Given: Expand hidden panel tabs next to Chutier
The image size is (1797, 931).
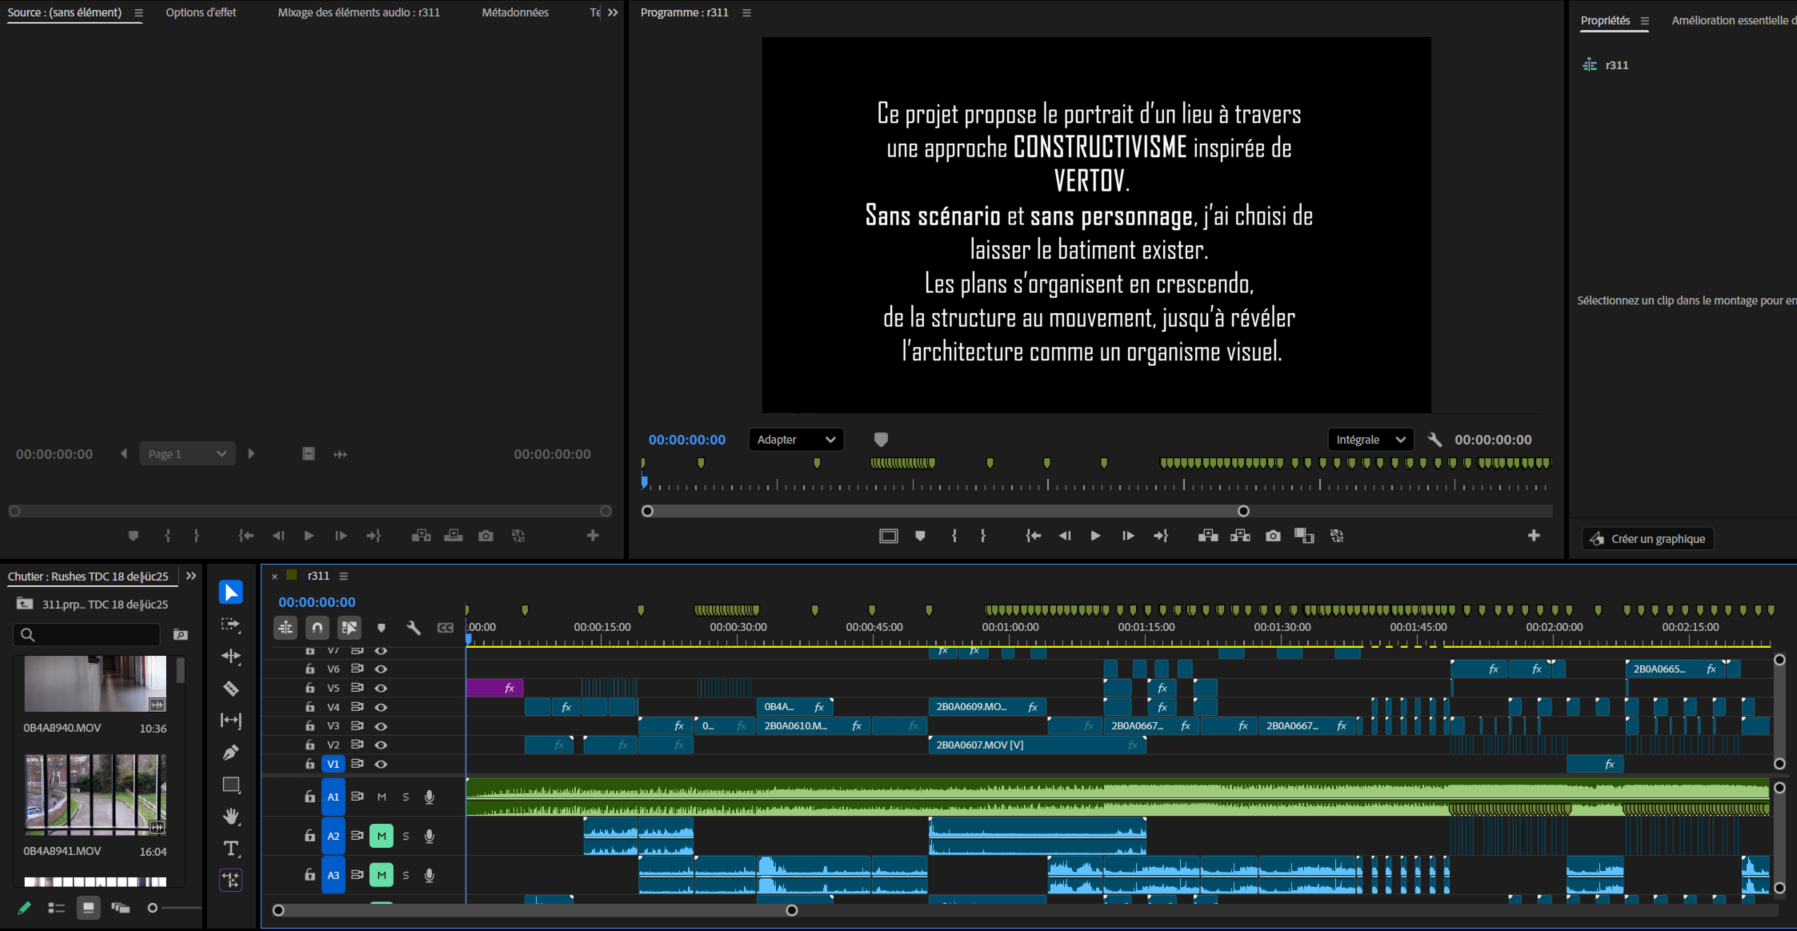Looking at the screenshot, I should tap(191, 576).
